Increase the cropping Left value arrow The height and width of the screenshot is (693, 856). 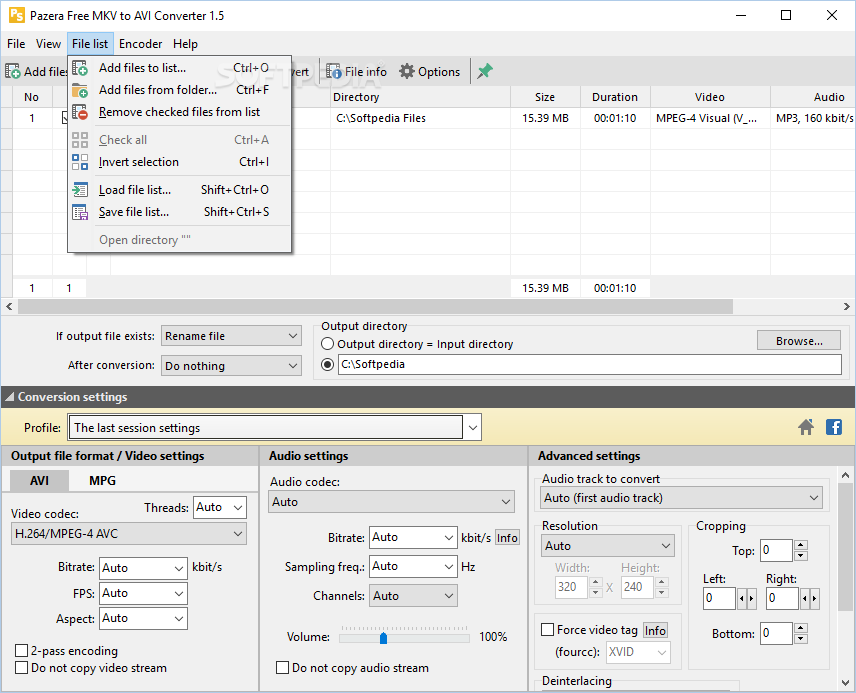tap(752, 599)
